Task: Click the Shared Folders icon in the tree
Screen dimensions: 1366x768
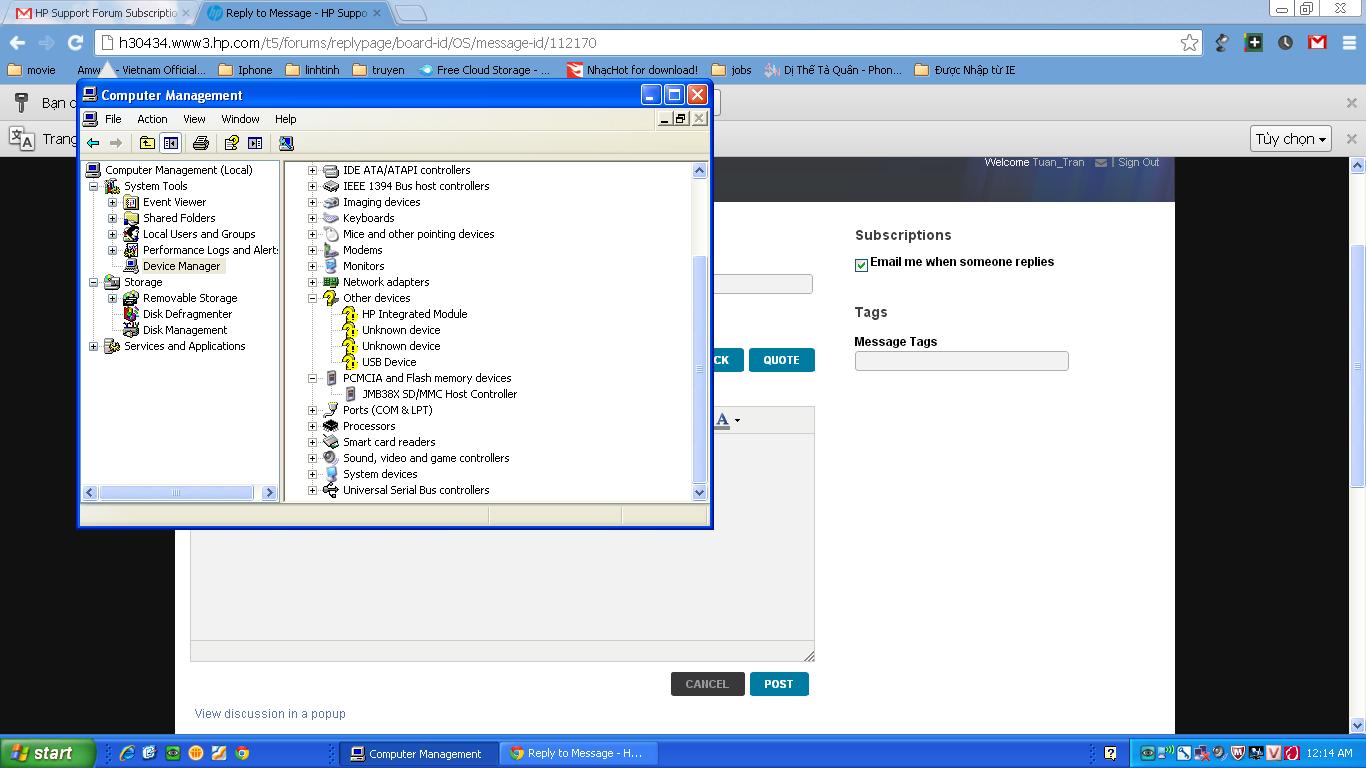Action: point(131,218)
